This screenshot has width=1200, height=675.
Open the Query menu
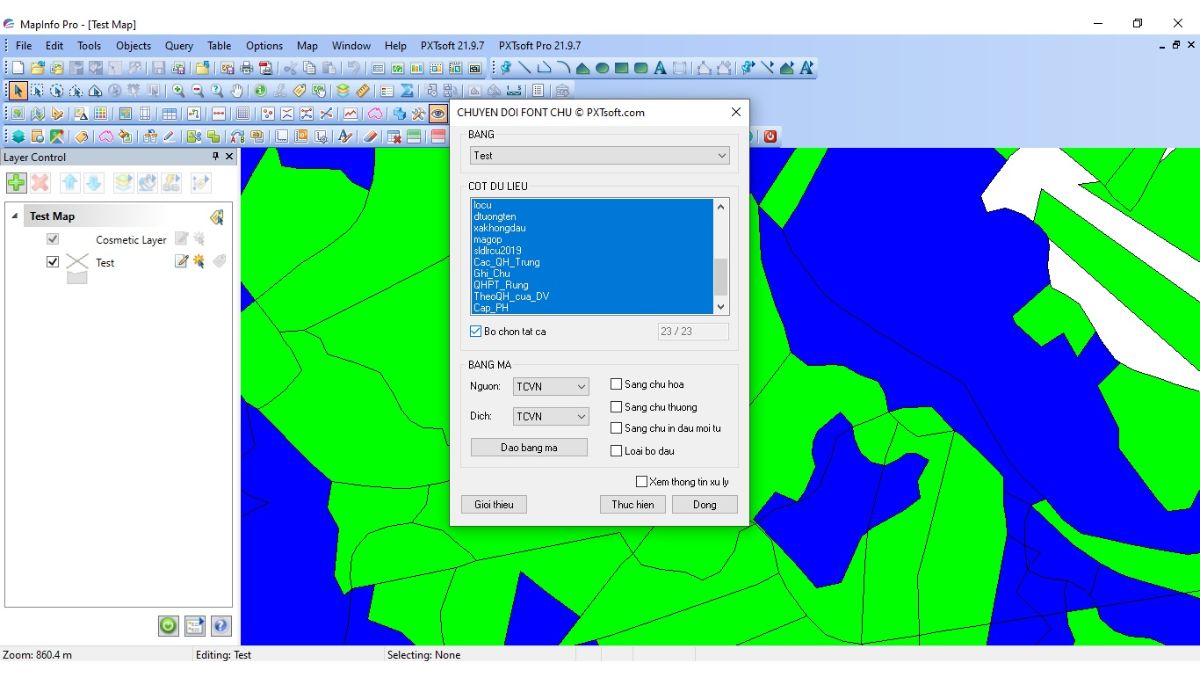[179, 45]
